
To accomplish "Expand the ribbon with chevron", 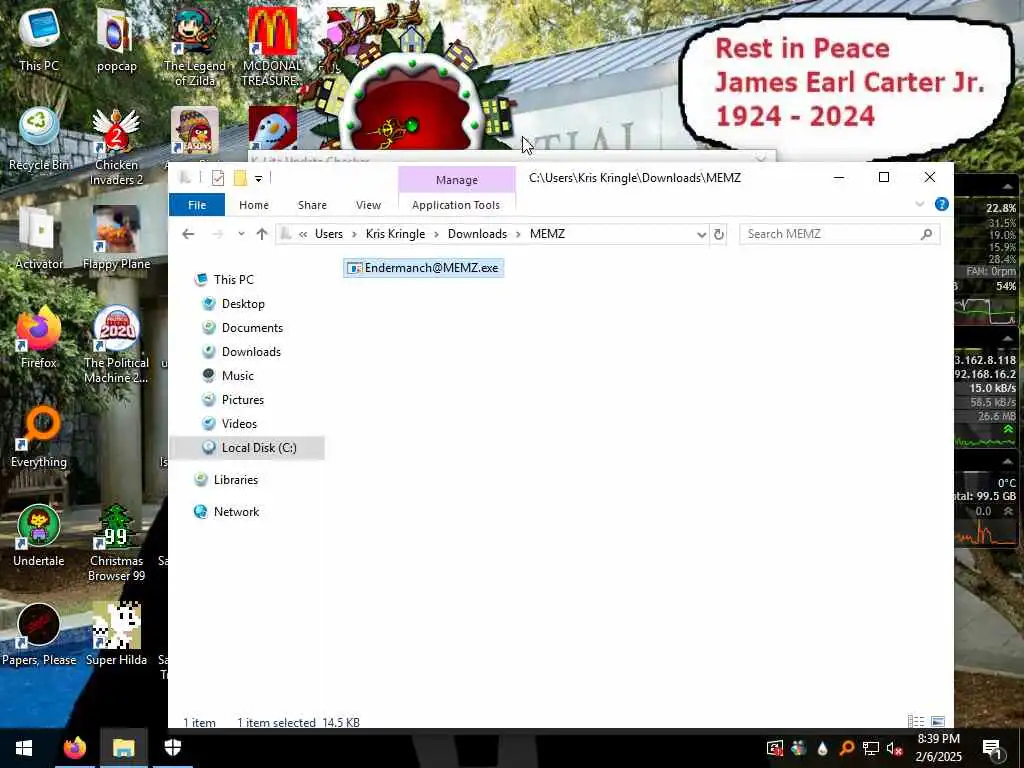I will coord(920,204).
